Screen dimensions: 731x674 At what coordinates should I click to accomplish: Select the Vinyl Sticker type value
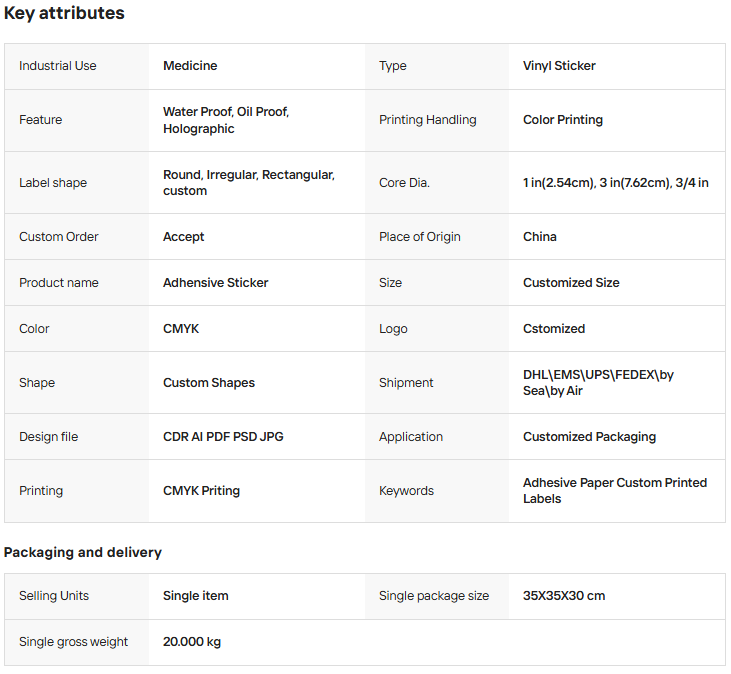[x=559, y=66]
